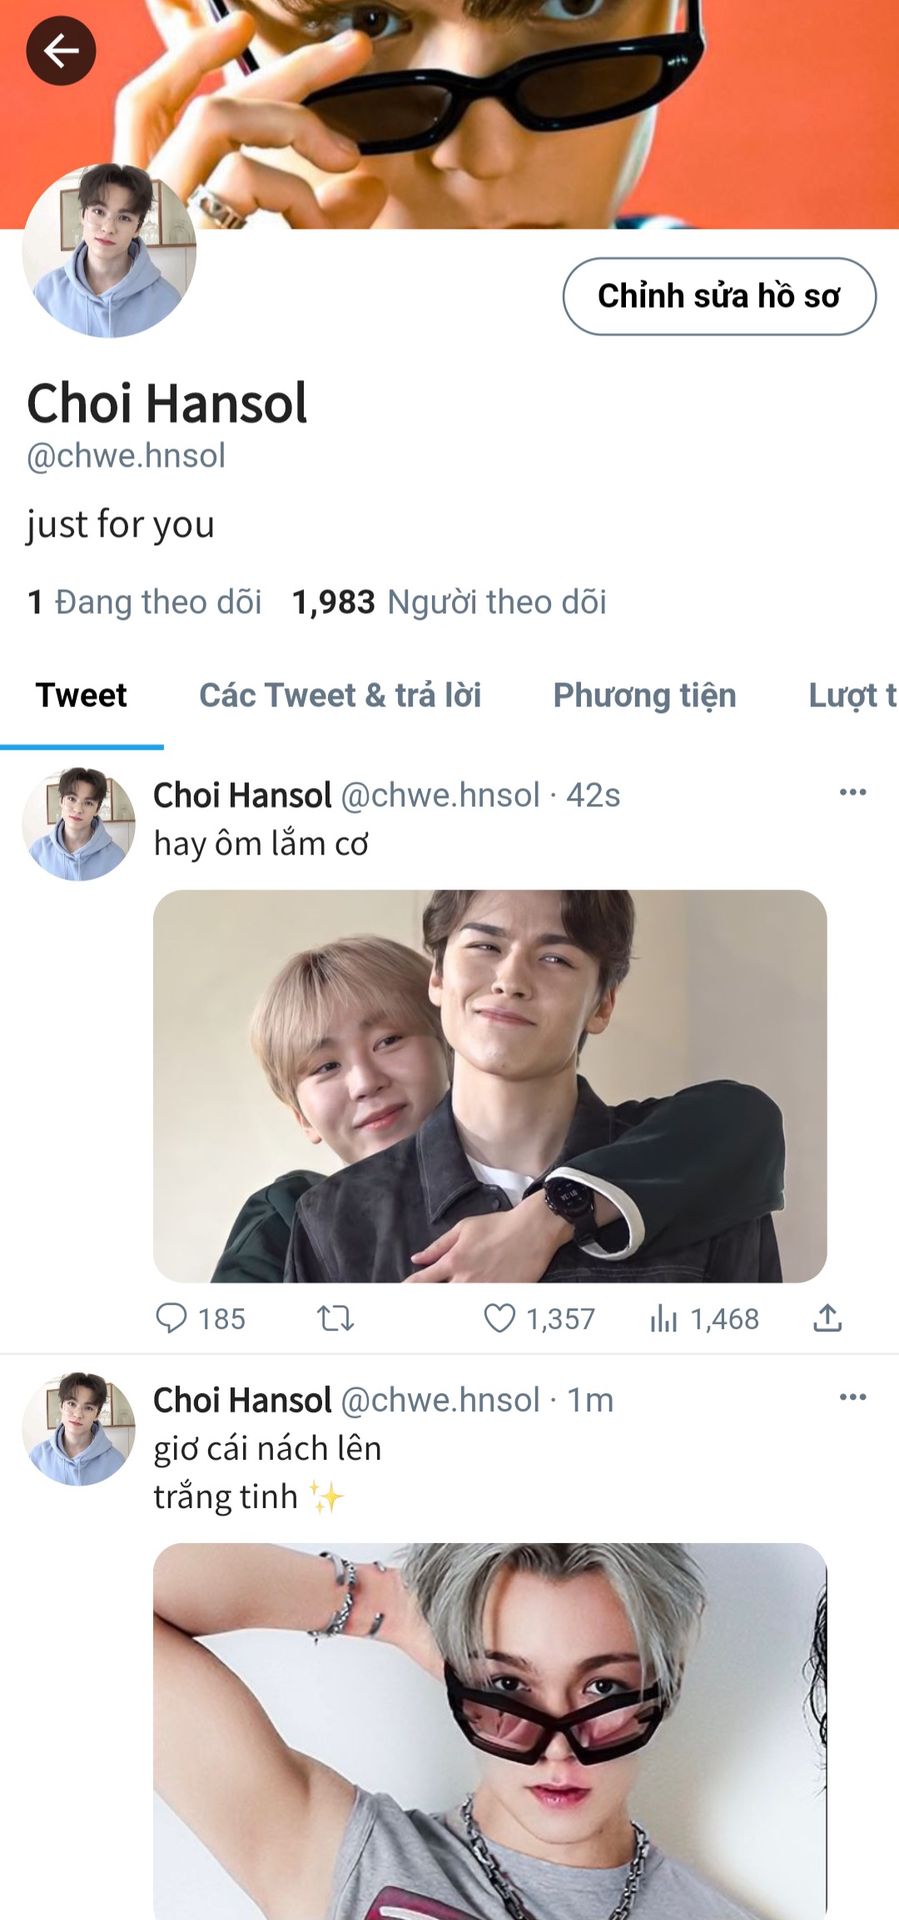The width and height of the screenshot is (899, 1920).
Task: Like the 'hay ôm lắm cơ' tweet
Action: (499, 1318)
